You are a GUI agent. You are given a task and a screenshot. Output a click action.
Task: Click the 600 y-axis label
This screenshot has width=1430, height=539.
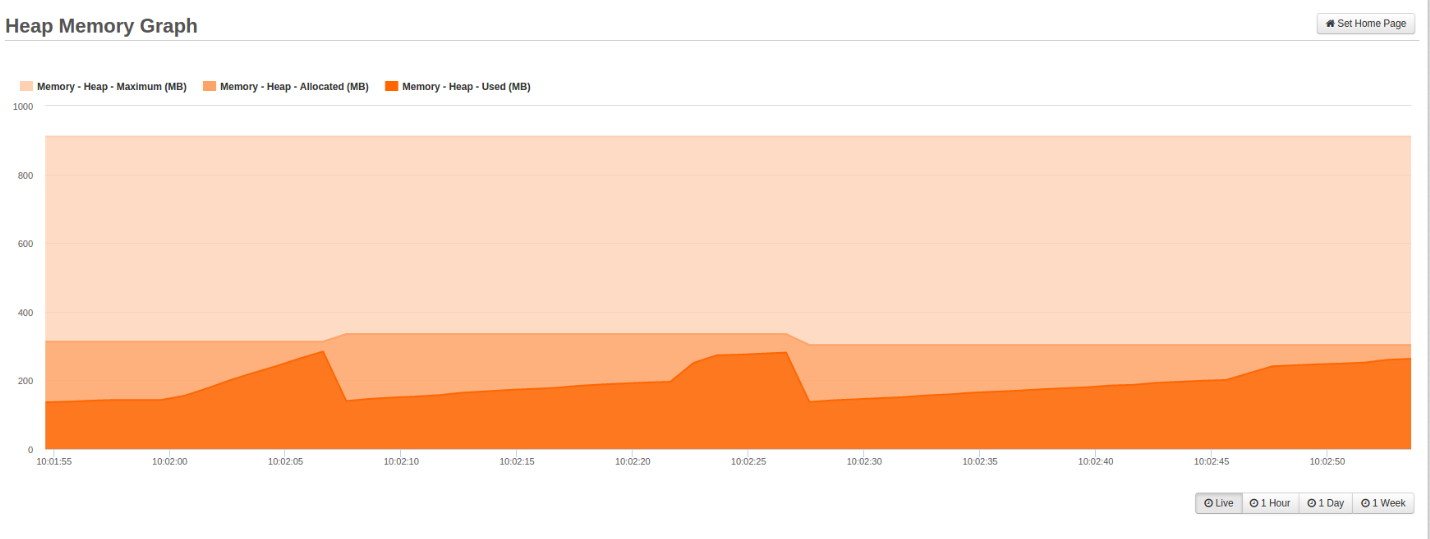26,244
